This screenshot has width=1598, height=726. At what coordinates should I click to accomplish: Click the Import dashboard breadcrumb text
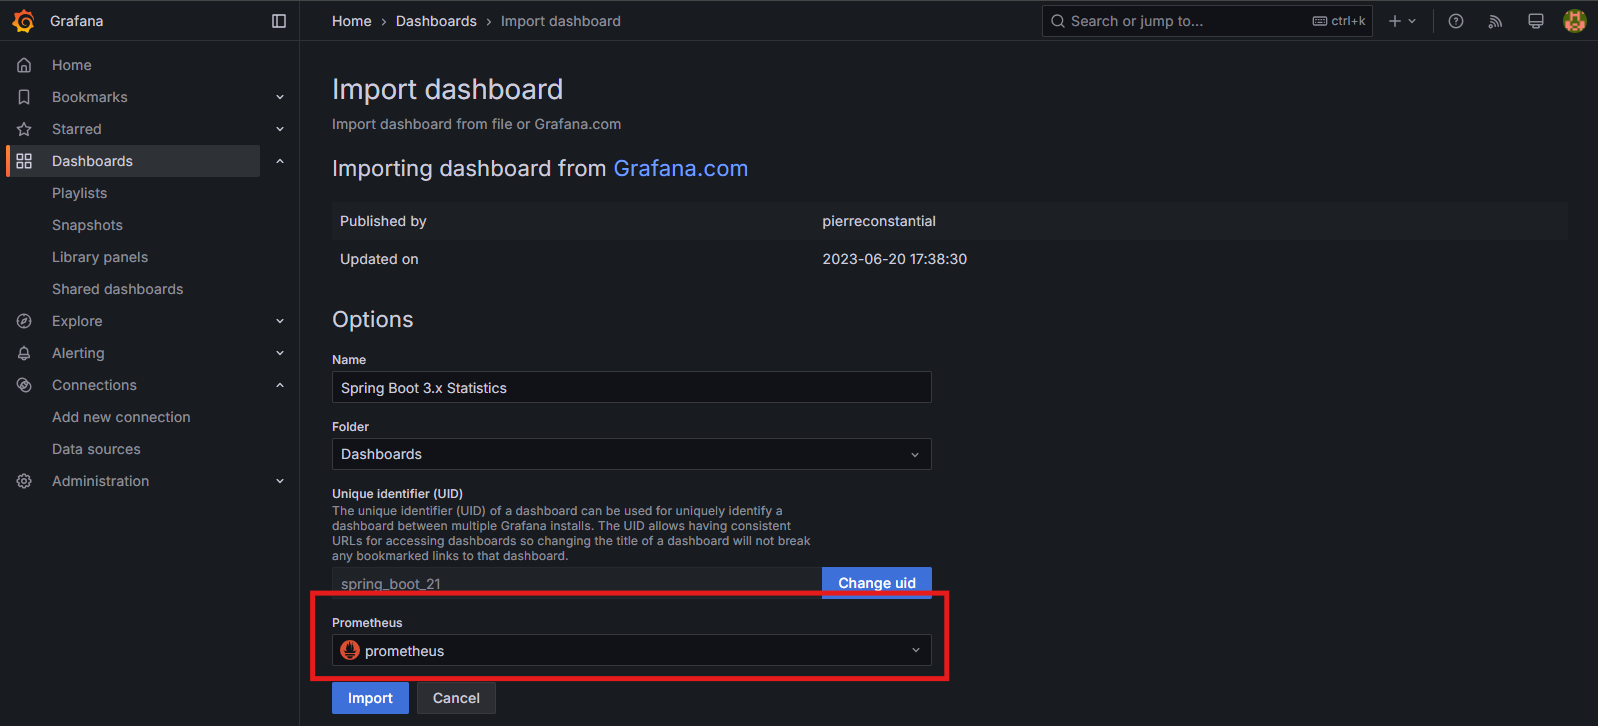561,21
